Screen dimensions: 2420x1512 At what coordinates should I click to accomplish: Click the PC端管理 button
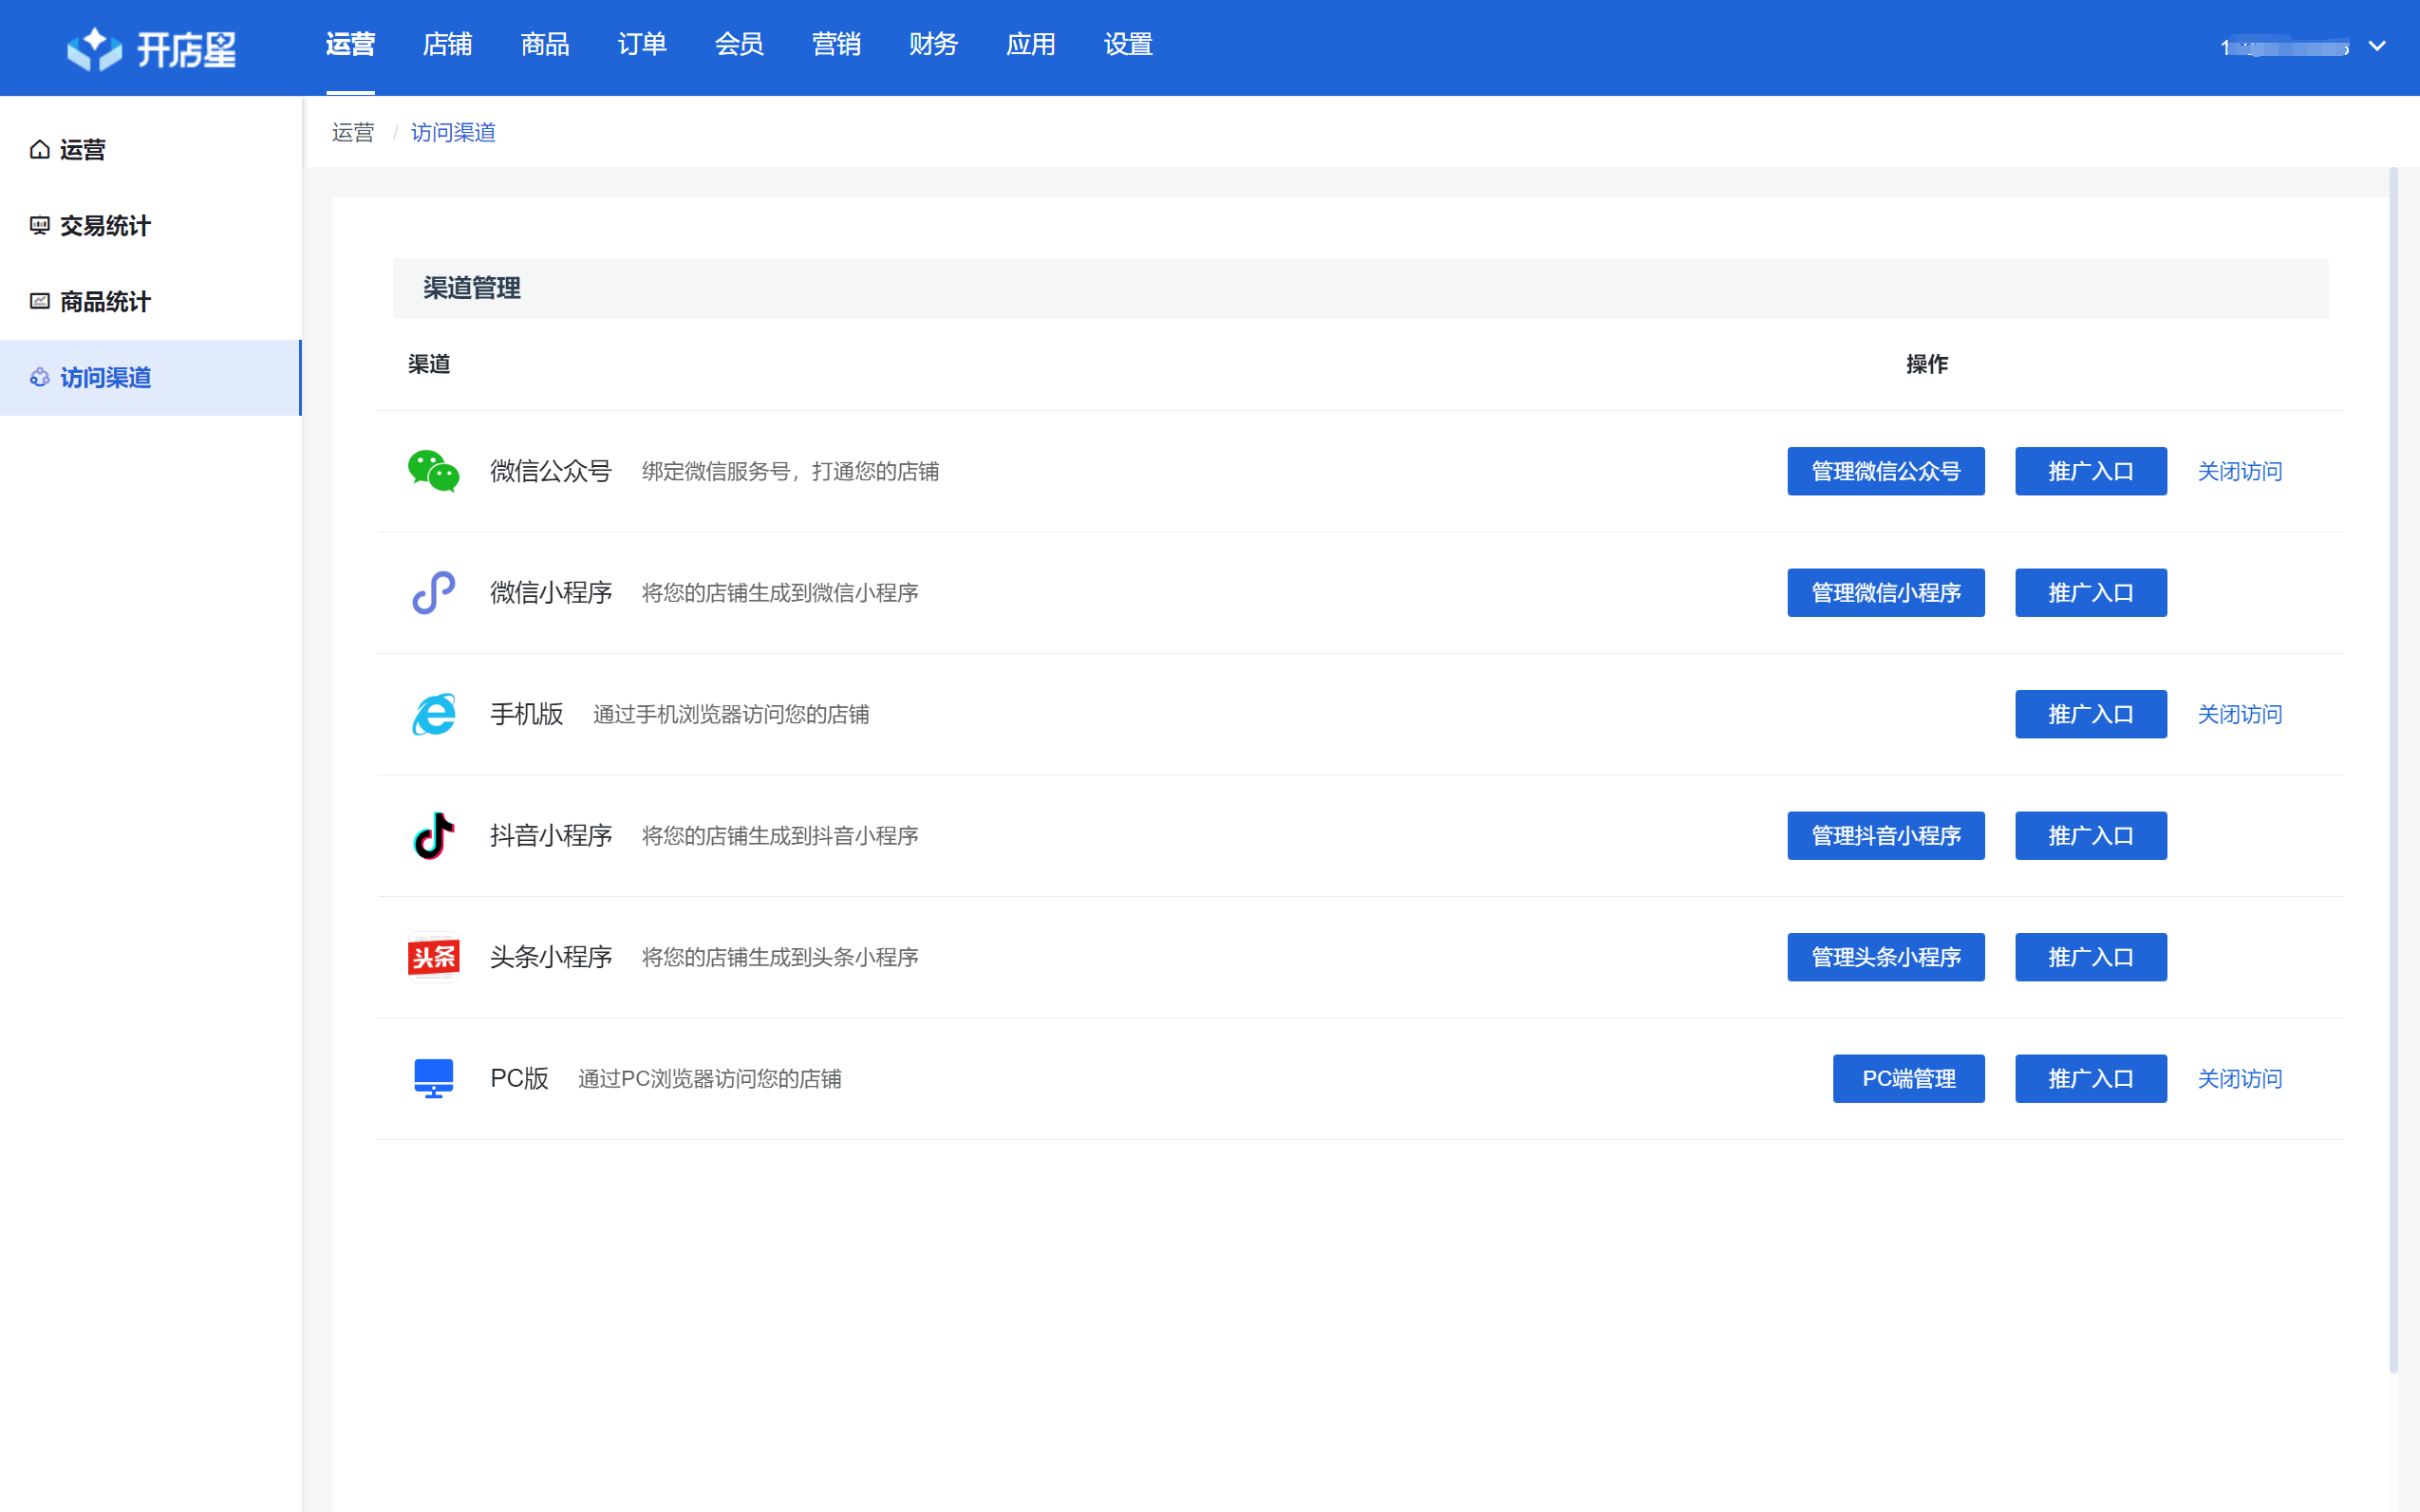point(1909,1079)
